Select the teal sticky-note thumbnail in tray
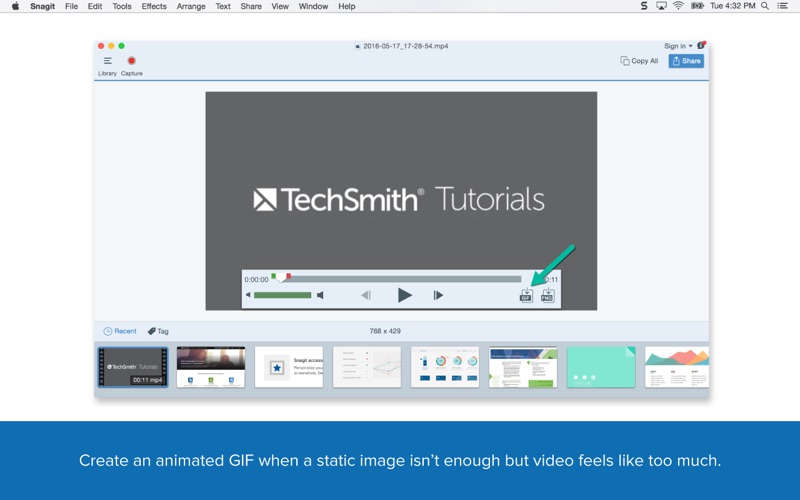Screen dimensions: 800x500 coord(601,367)
